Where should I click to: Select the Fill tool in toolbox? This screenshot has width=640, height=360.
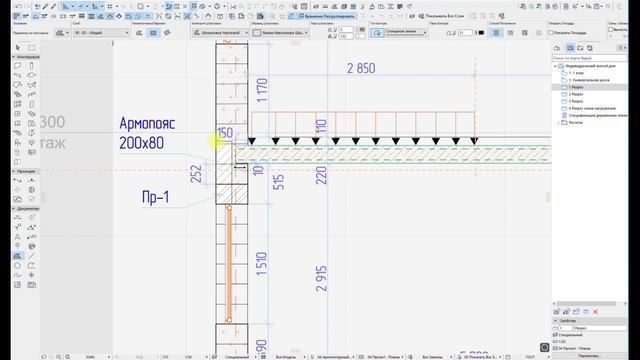18,256
